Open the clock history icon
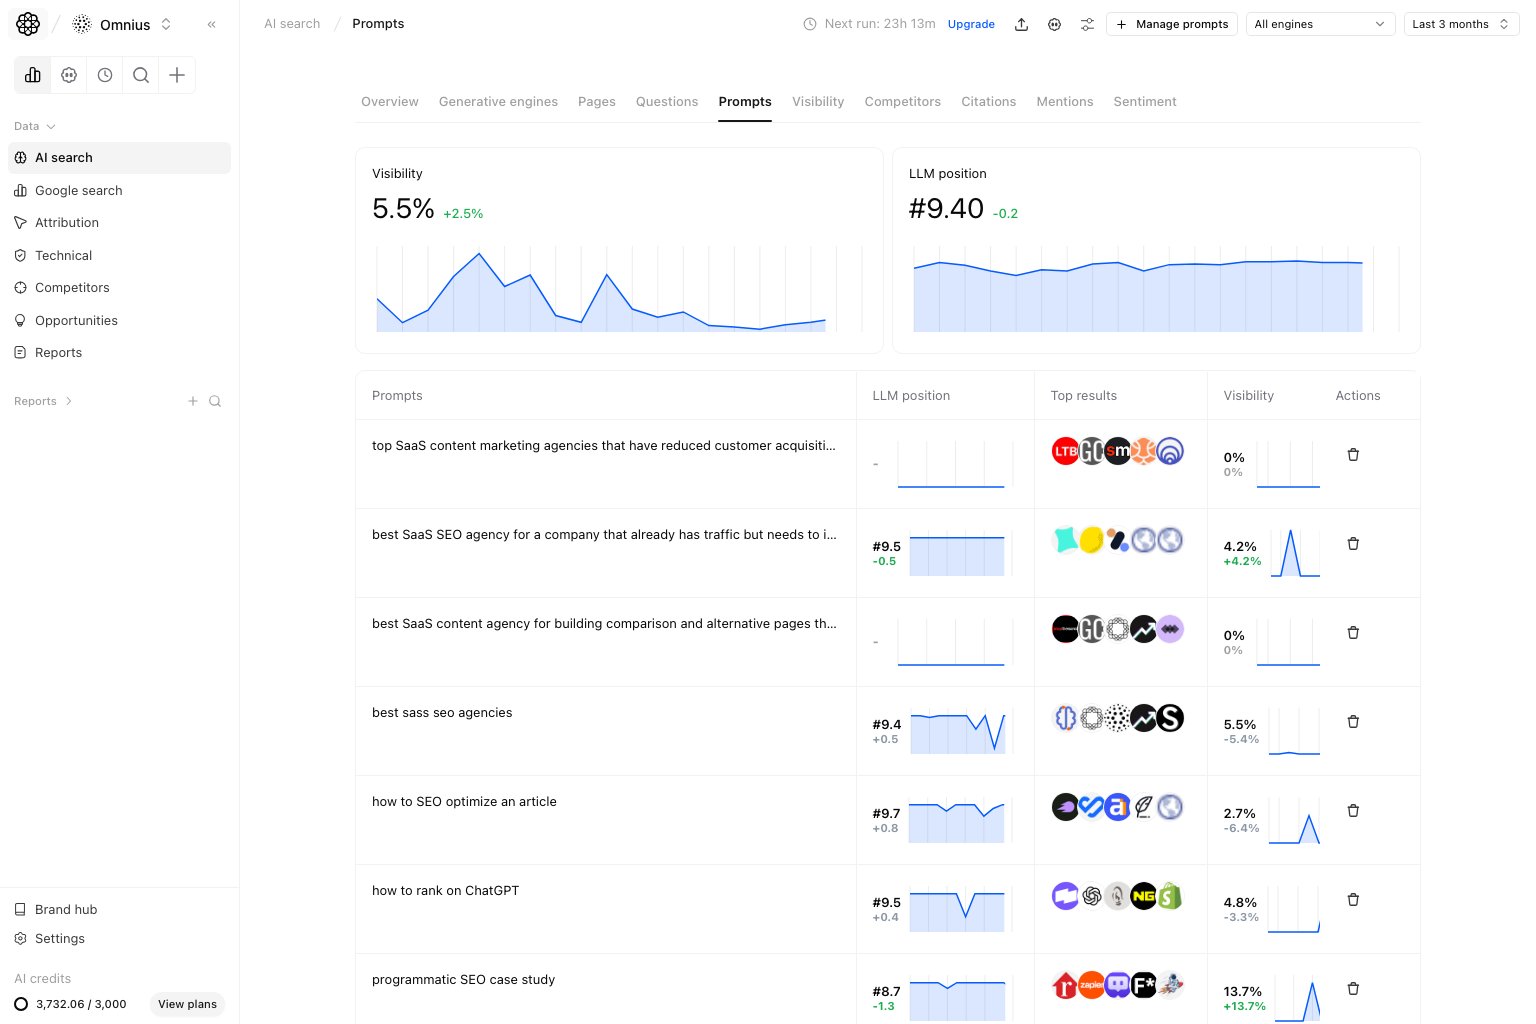Image resolution: width=1536 pixels, height=1024 pixels. 105,75
